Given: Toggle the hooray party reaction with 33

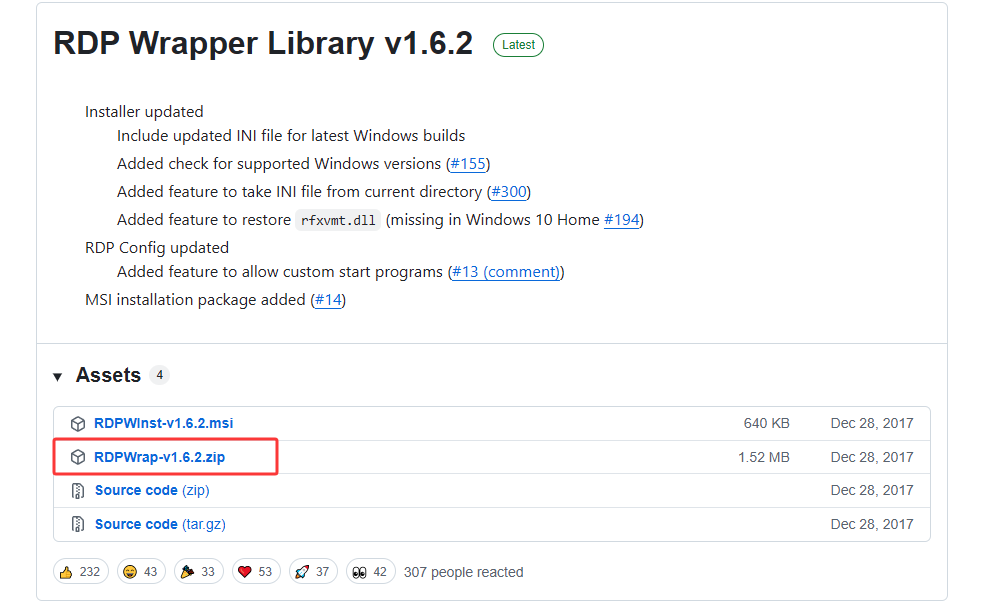Looking at the screenshot, I should coord(198,572).
